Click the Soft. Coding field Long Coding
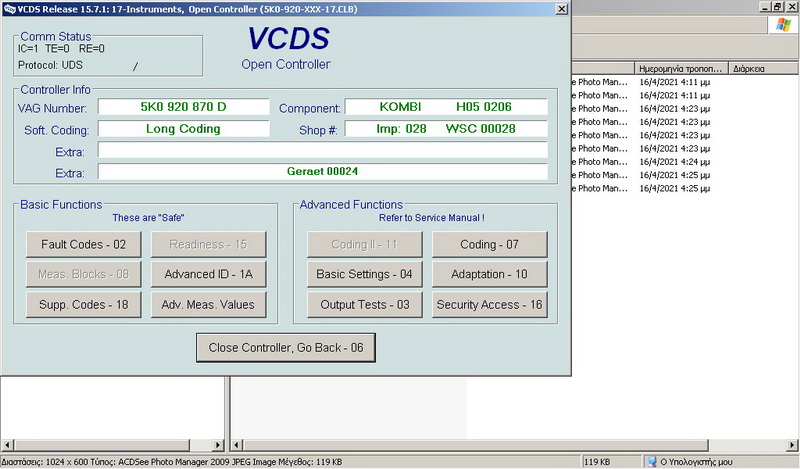The image size is (800, 469). click(183, 129)
